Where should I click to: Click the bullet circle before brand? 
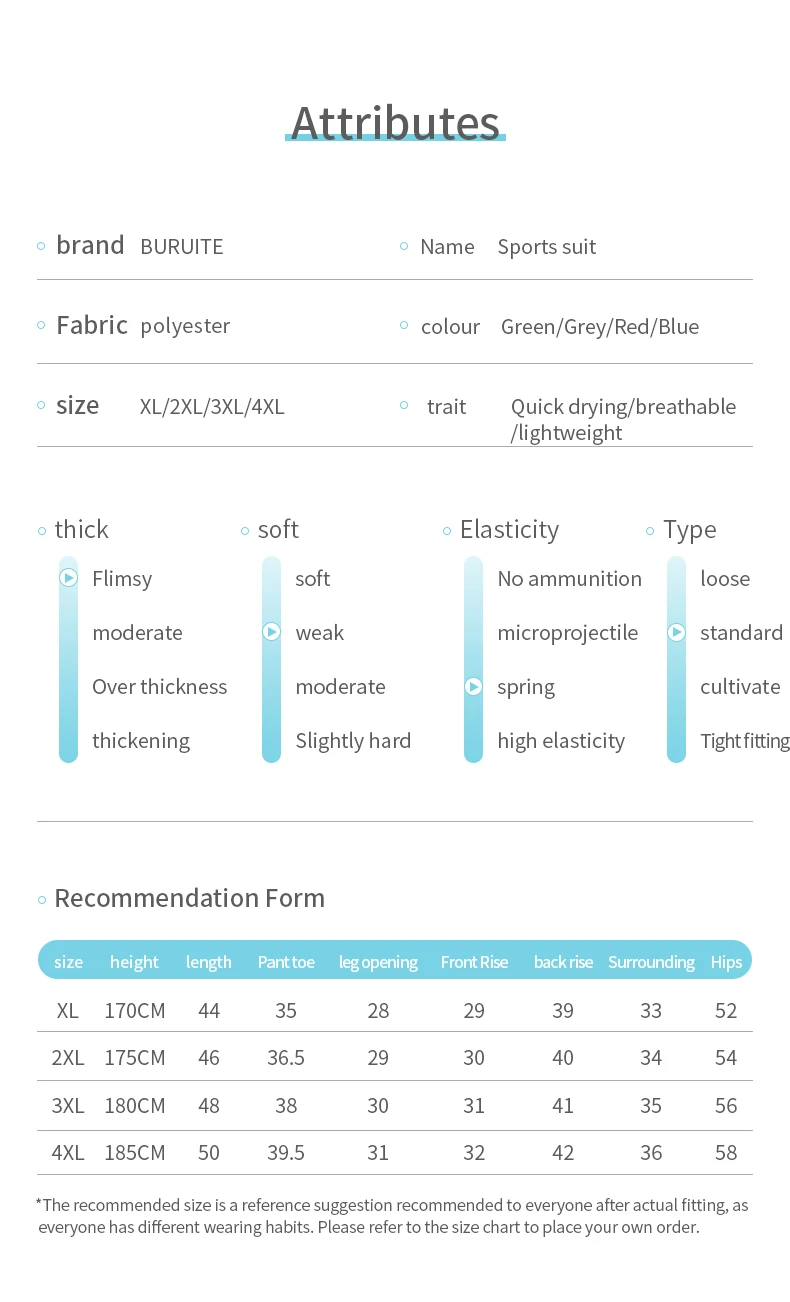coord(41,246)
